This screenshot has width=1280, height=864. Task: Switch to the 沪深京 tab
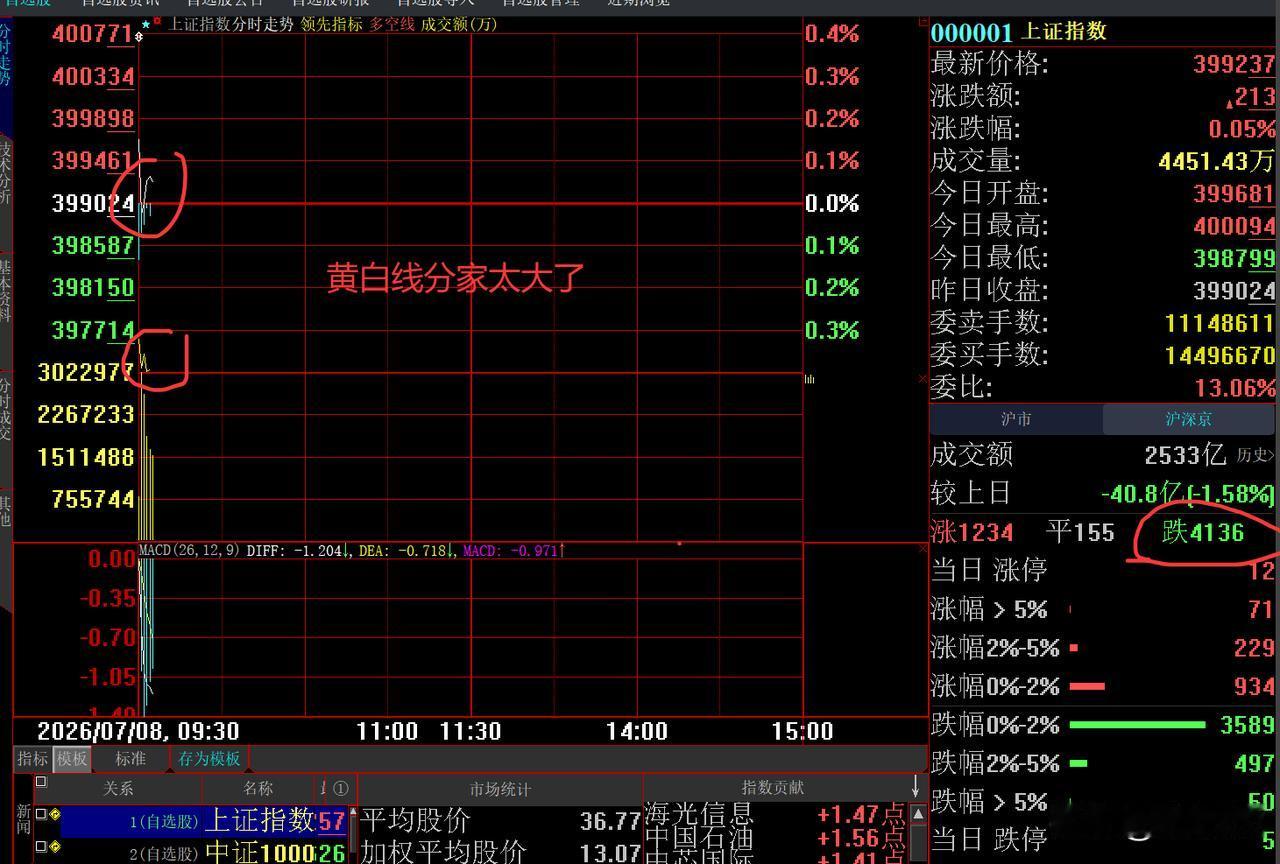1189,419
